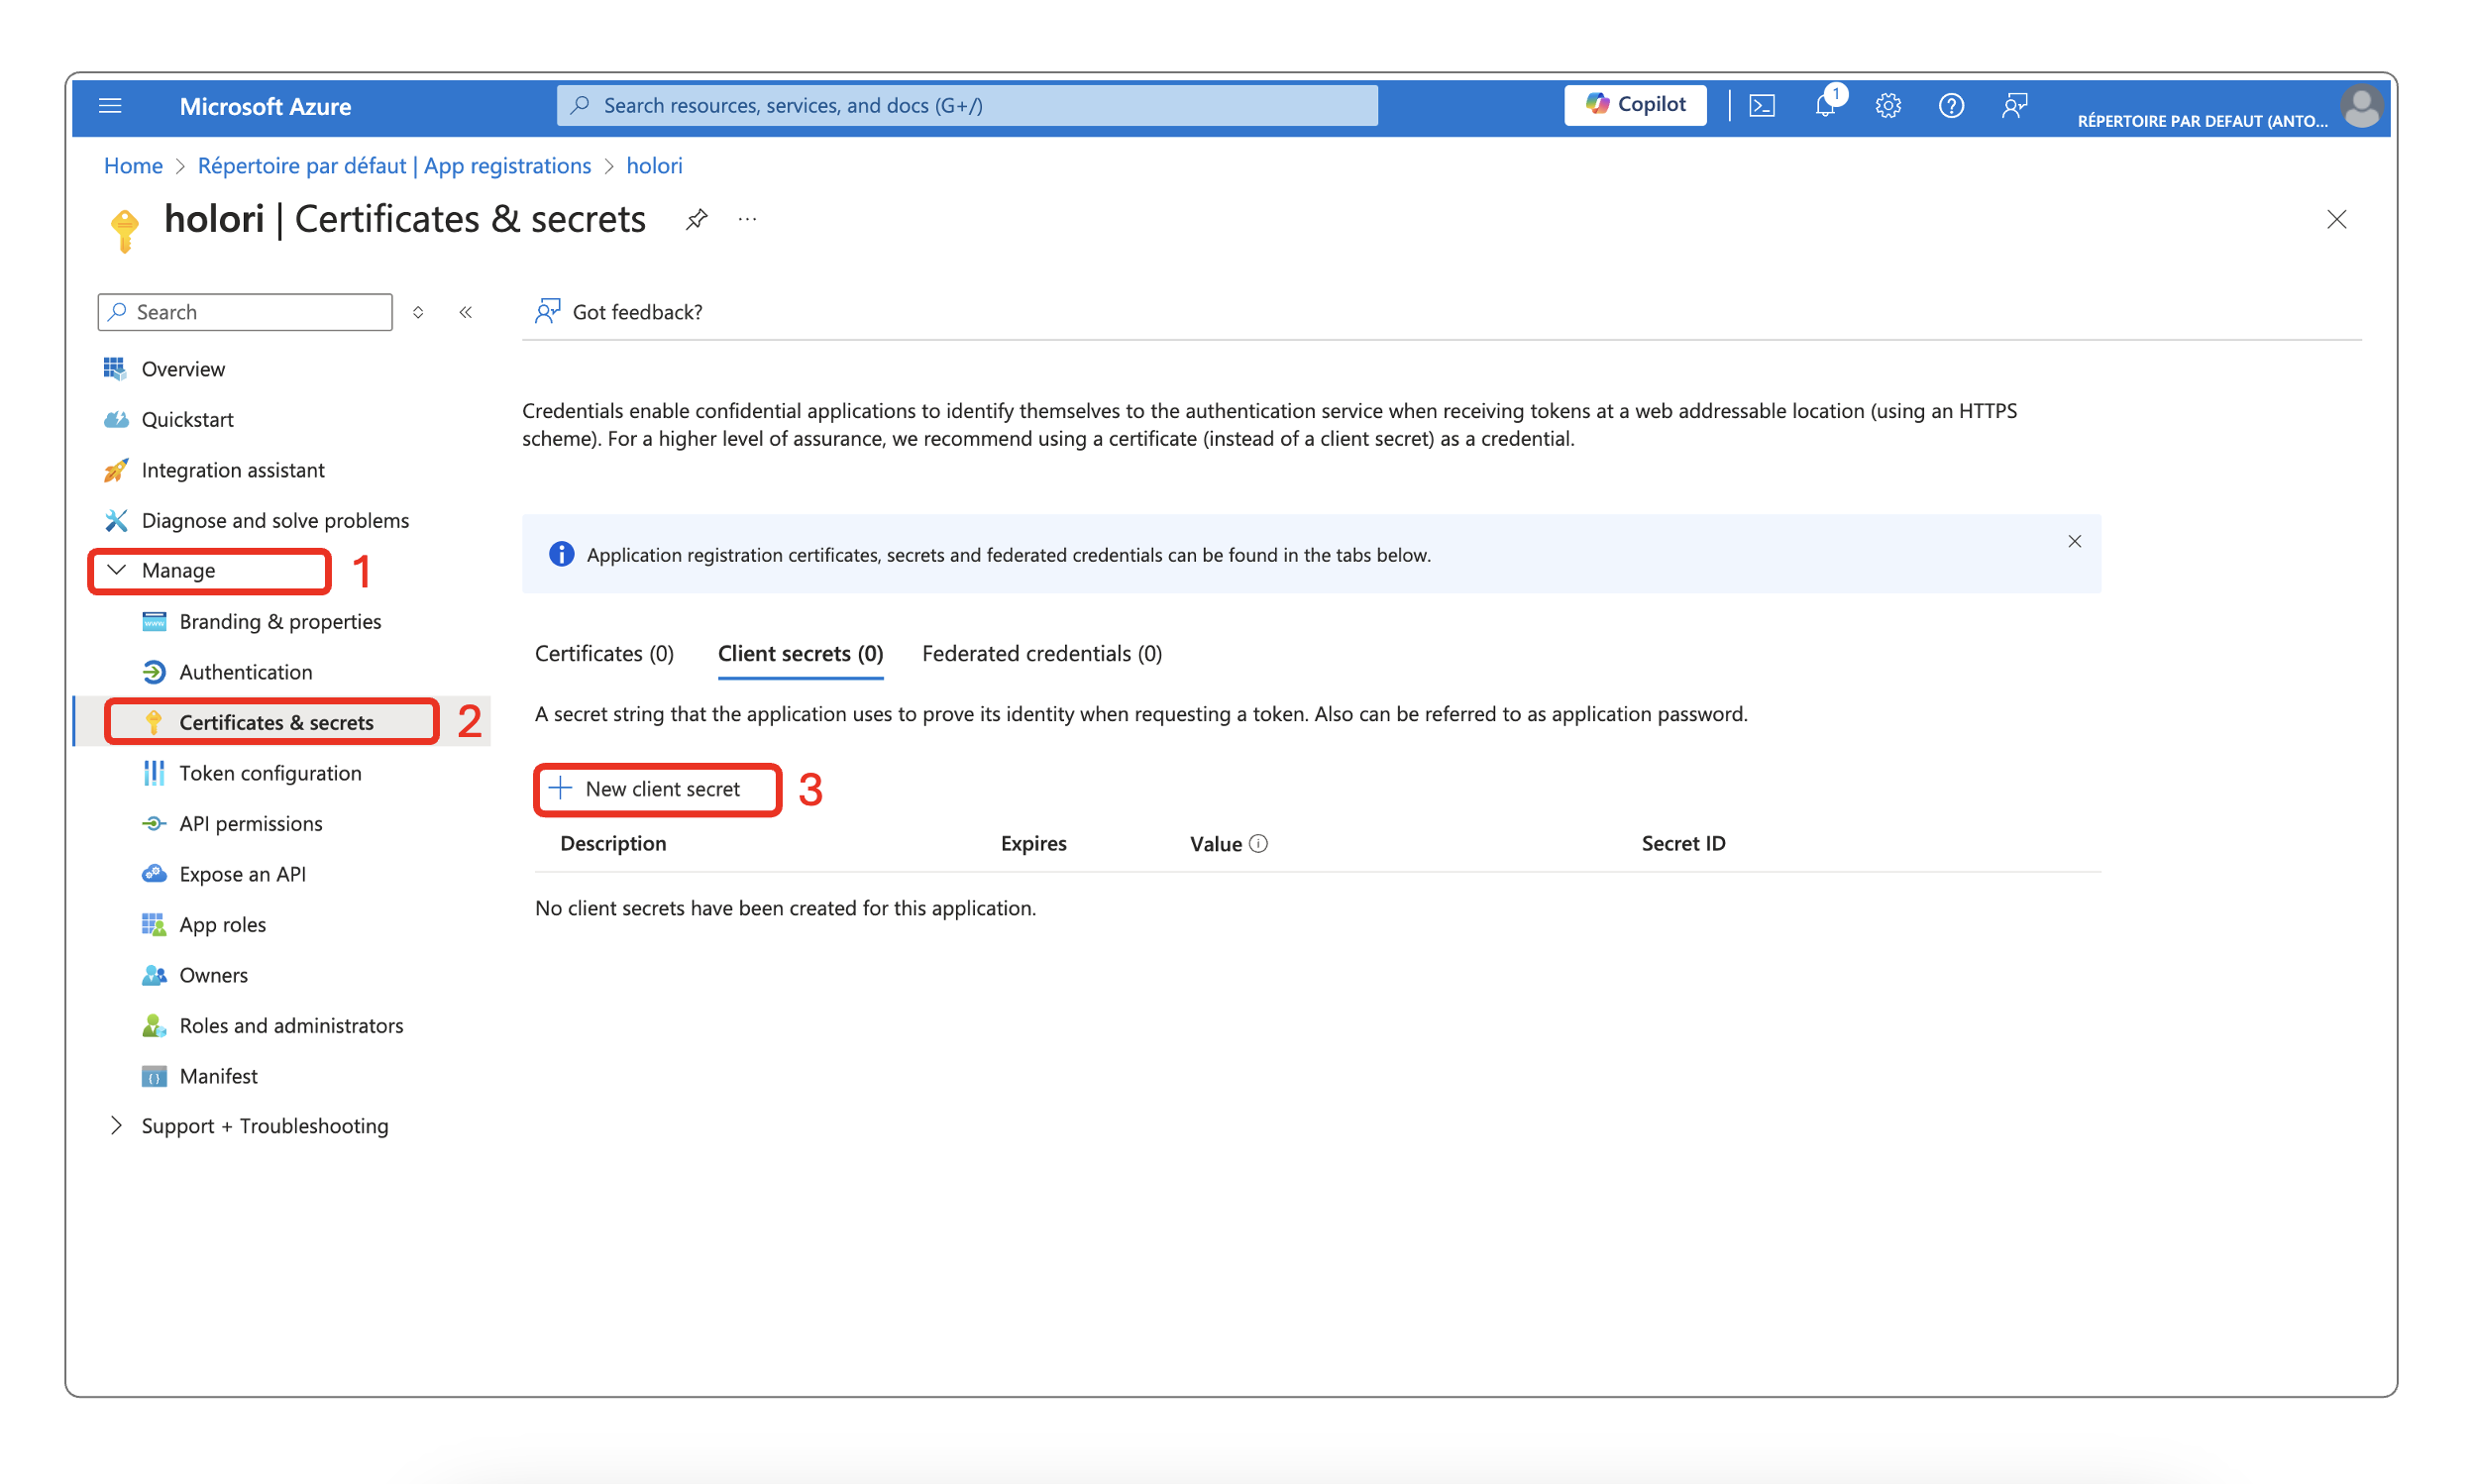Viewport: 2475px width, 1484px height.
Task: Close the Certificates & secrets blade
Action: (x=2336, y=219)
